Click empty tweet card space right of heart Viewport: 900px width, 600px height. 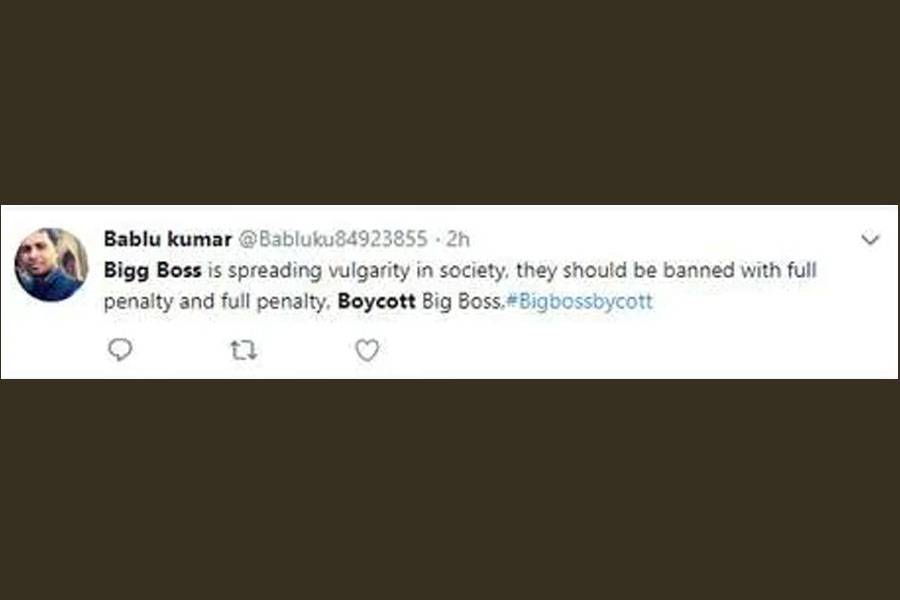coord(620,350)
